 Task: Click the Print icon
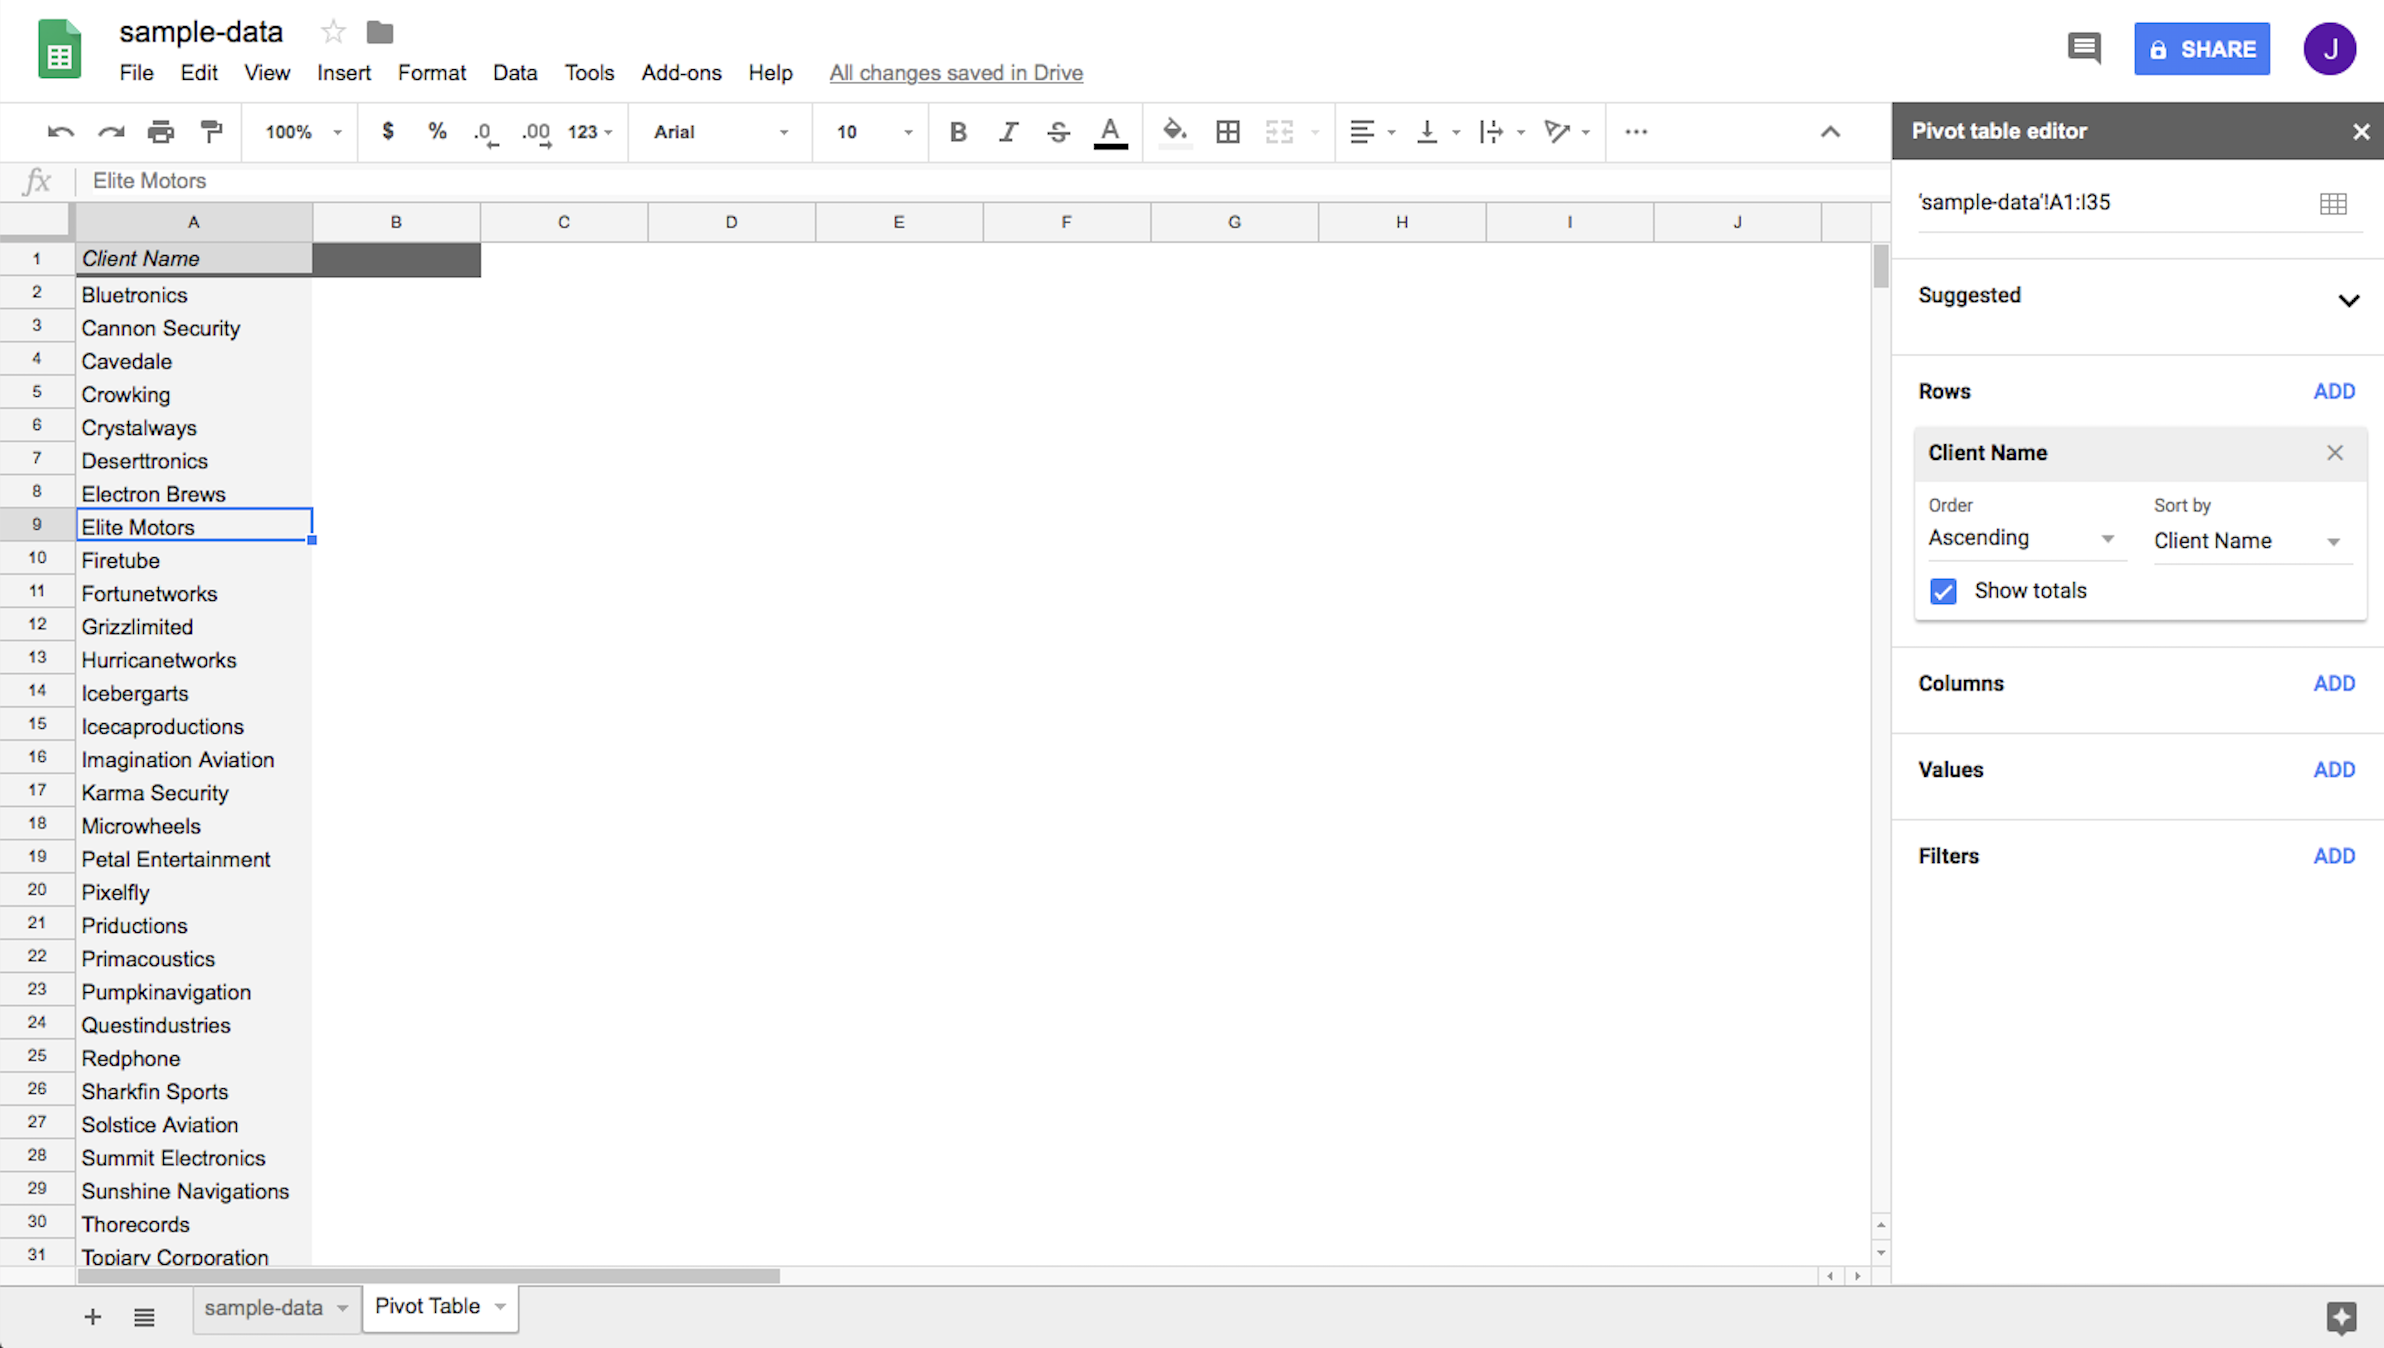pyautogui.click(x=160, y=132)
